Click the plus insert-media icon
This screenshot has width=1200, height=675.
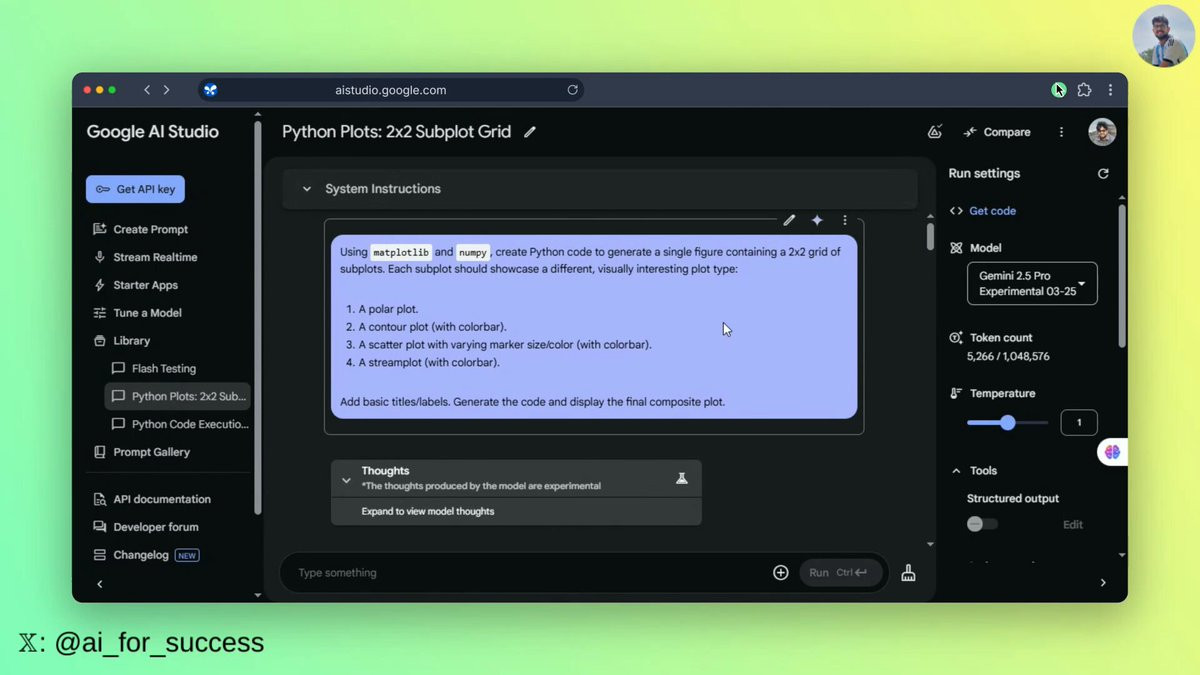(x=781, y=573)
